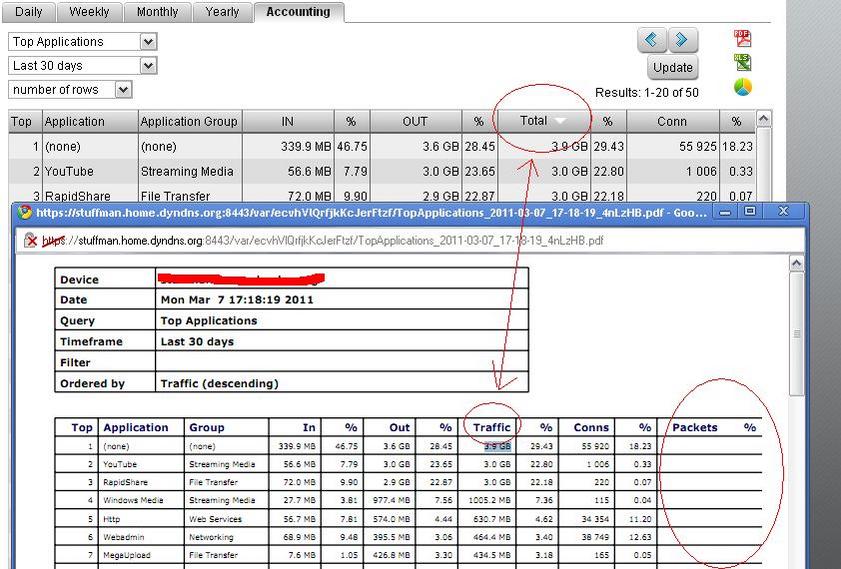Click the insecure HTTPS warning icon
841x569 pixels.
click(30, 241)
